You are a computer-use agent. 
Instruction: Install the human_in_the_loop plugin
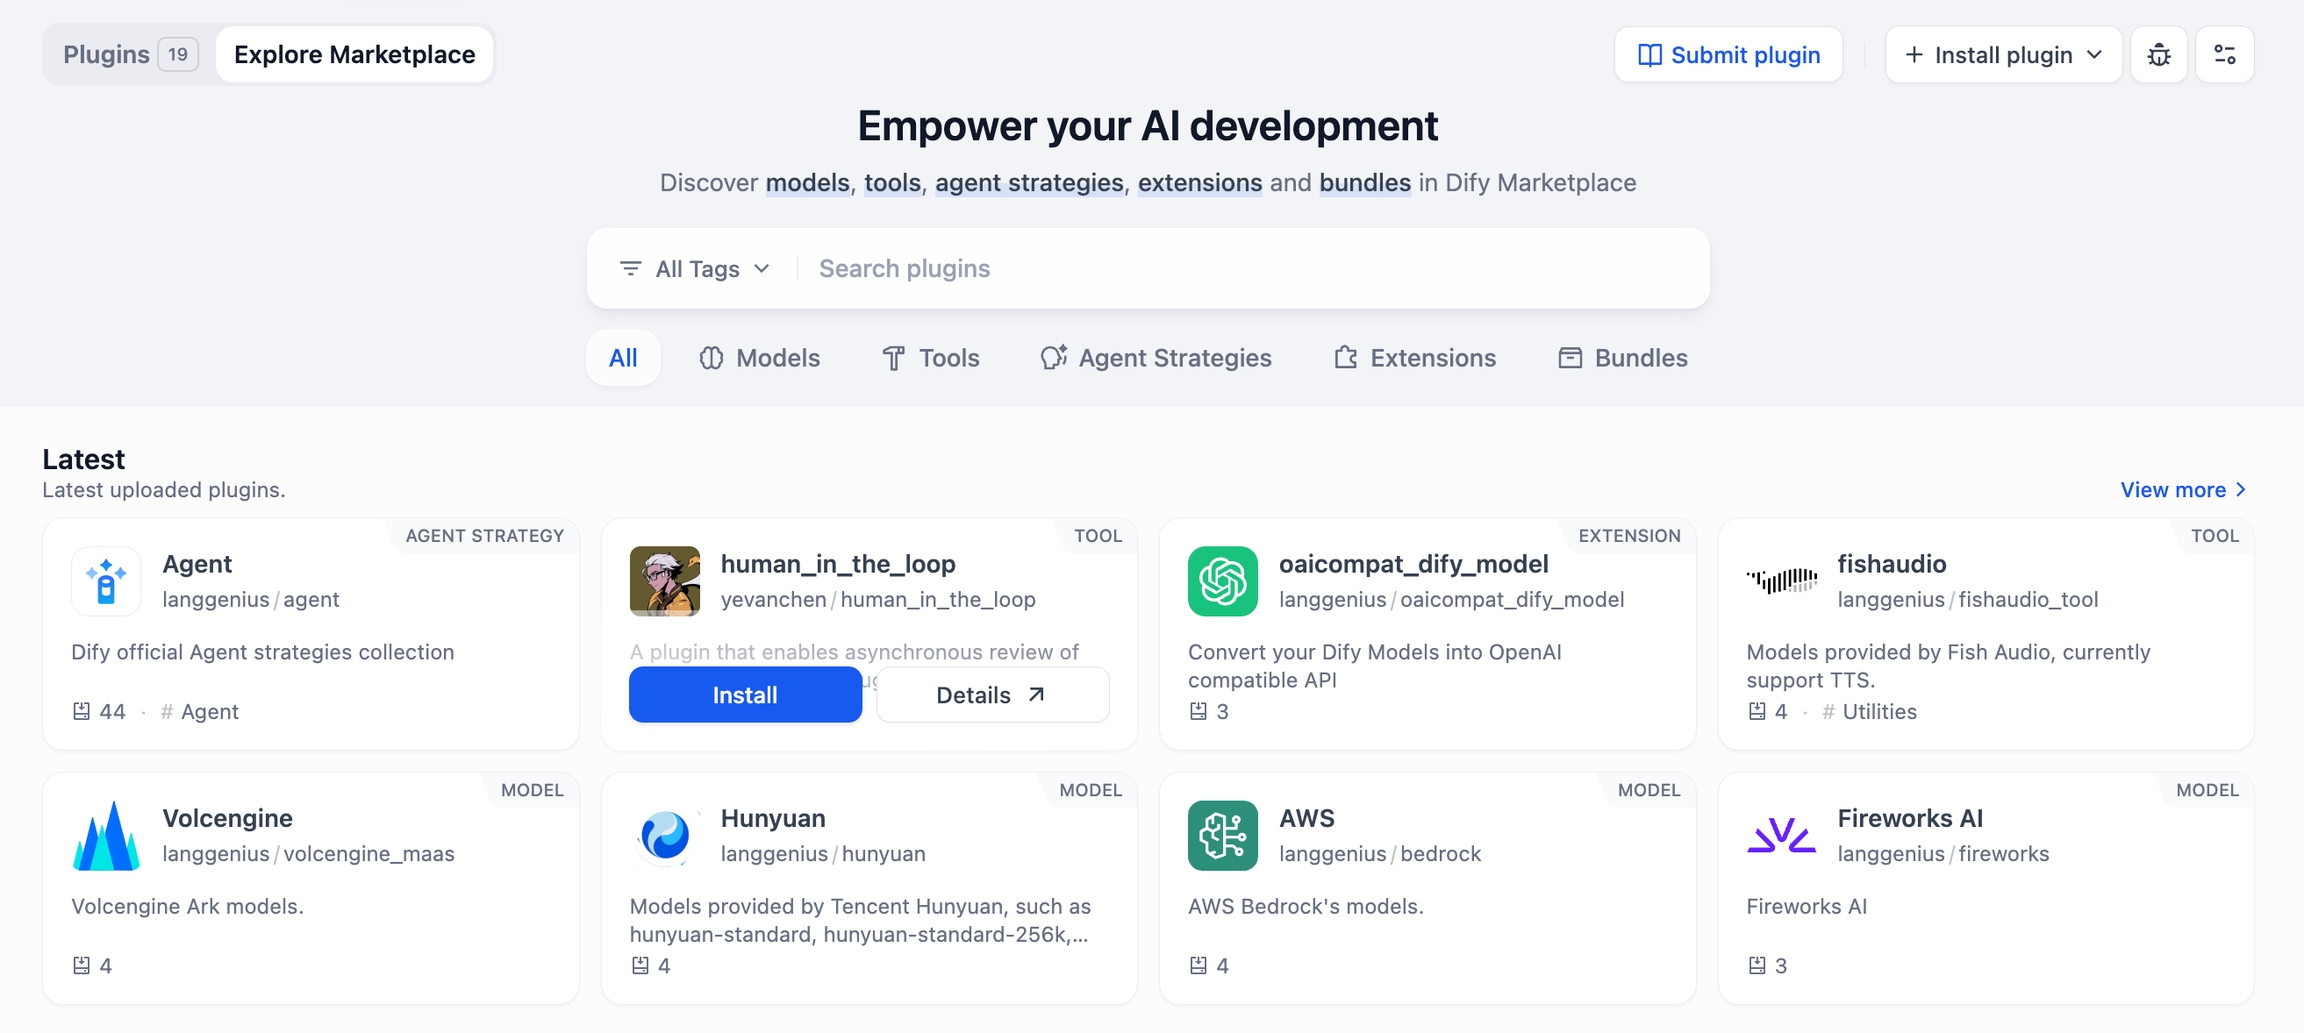pos(745,695)
